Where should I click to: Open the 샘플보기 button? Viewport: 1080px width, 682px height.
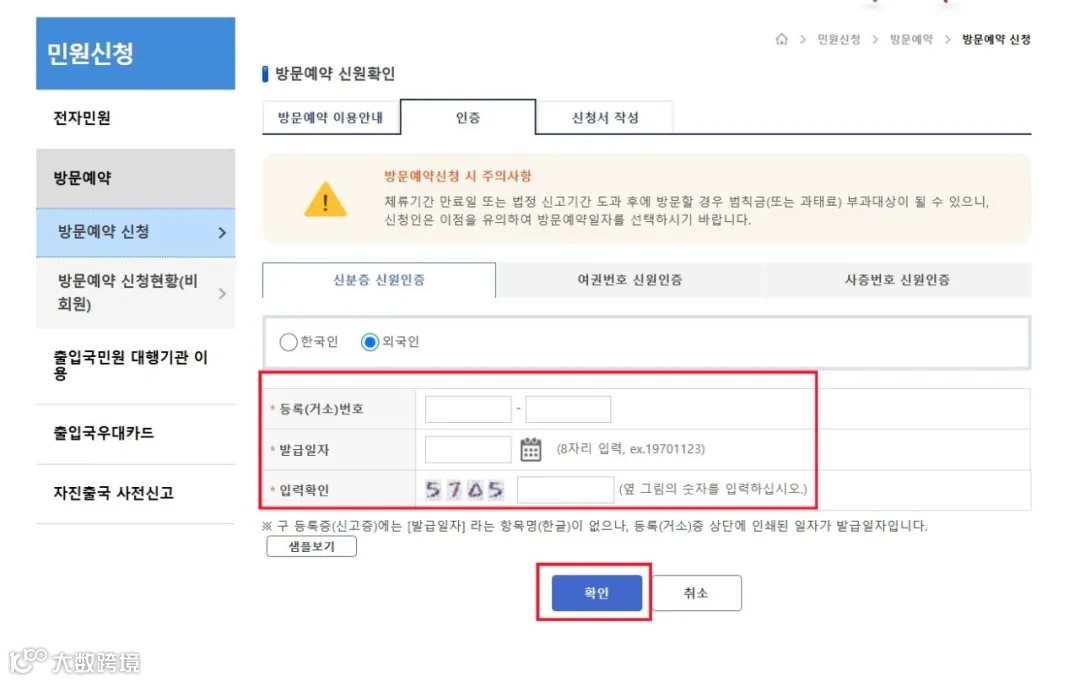311,546
